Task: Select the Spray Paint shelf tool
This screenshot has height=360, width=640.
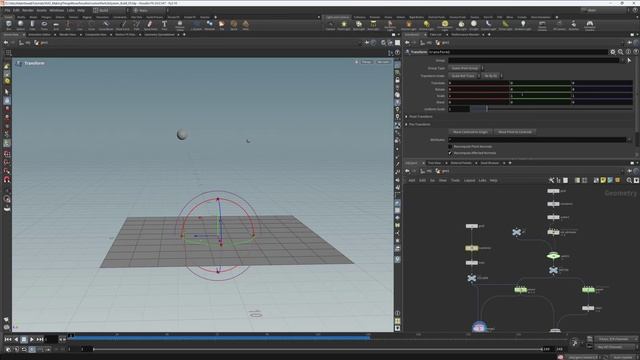Action: click(150, 25)
